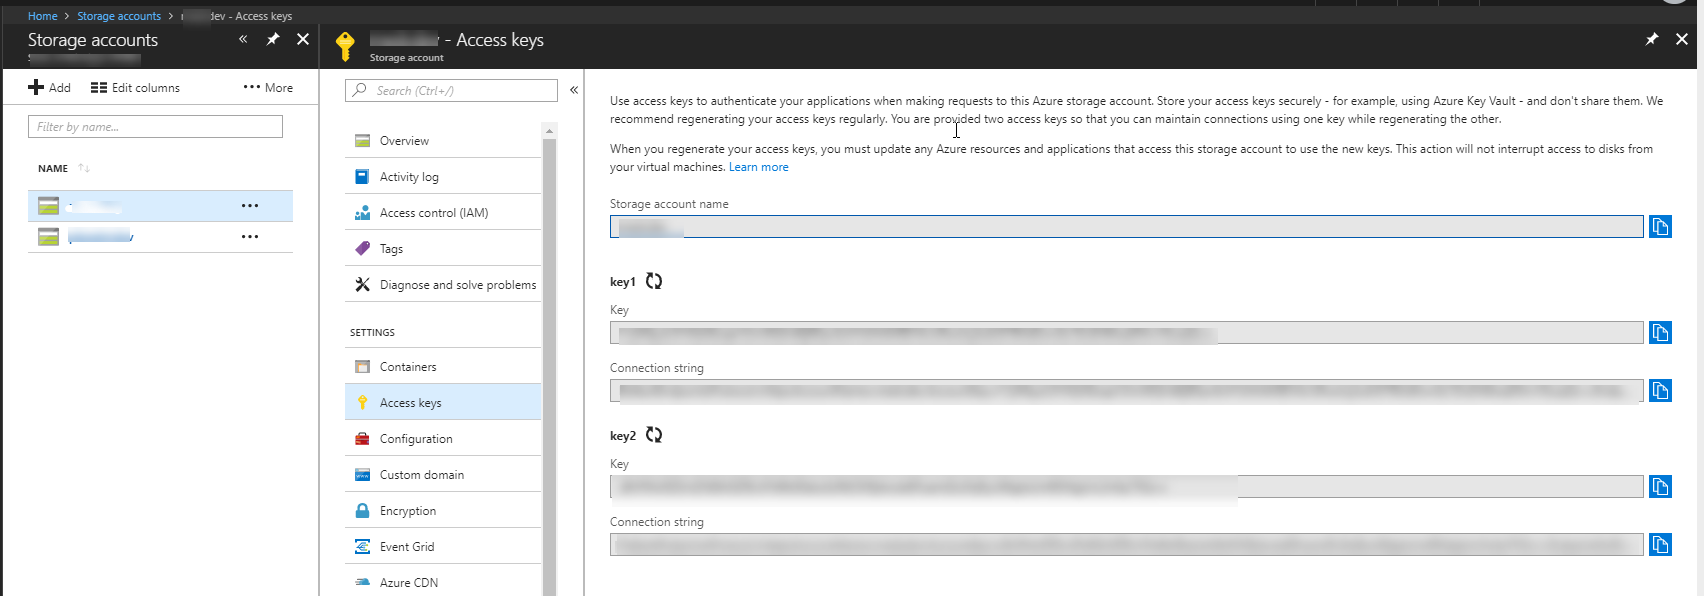1704x596 pixels.
Task: Click the Tags purple tag icon
Action: tap(362, 249)
